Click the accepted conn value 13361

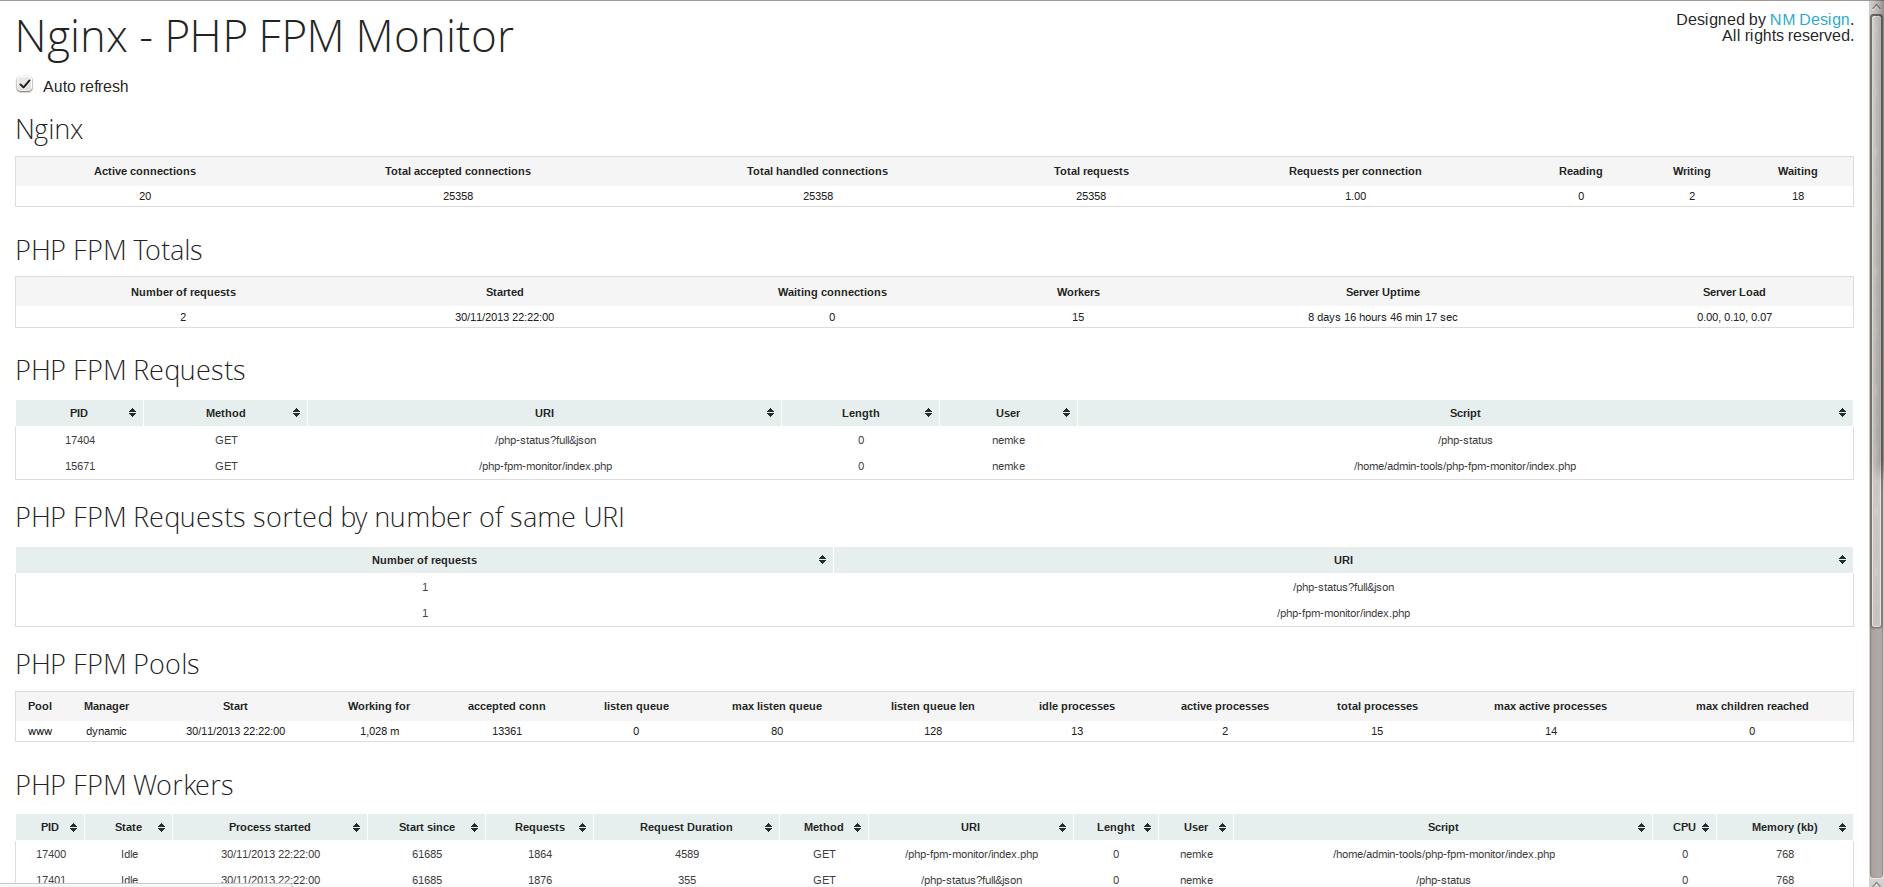507,731
